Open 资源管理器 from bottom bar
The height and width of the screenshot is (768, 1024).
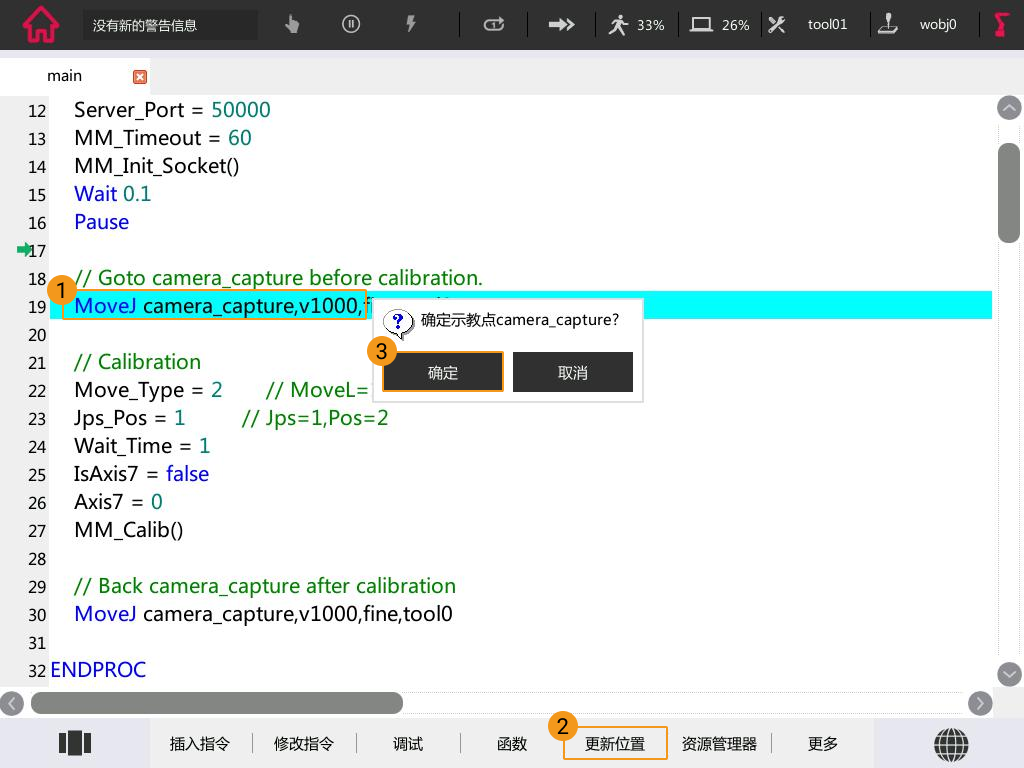719,743
